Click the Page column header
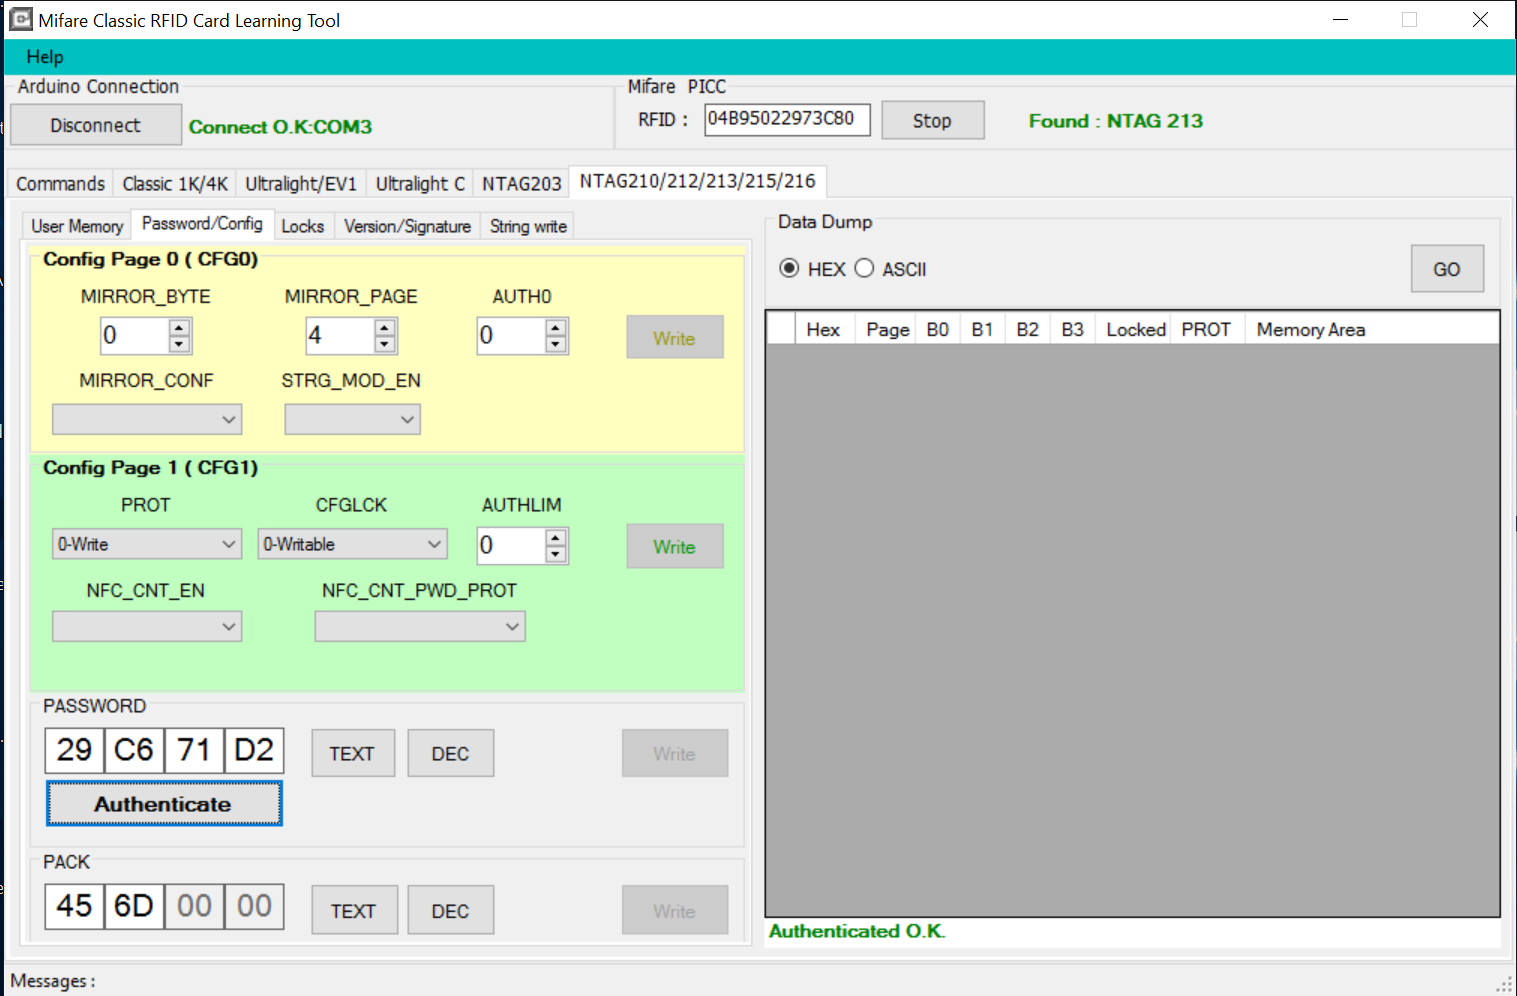Viewport: 1517px width, 996px height. point(887,329)
